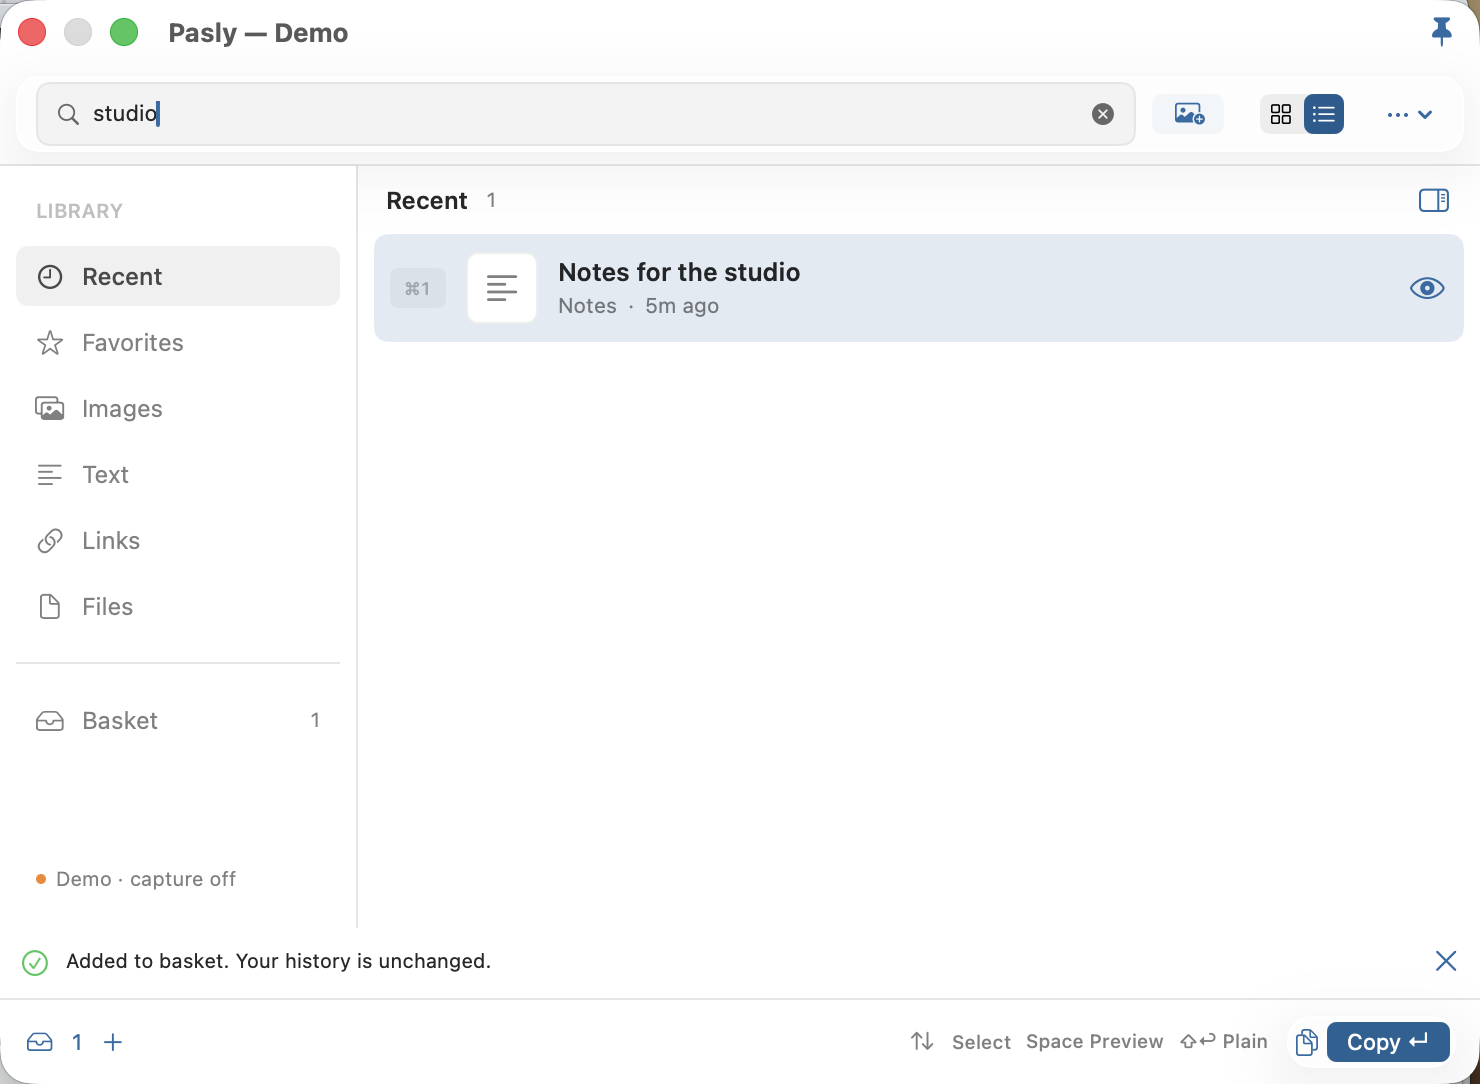The image size is (1480, 1084).
Task: Open Recent in the library sidebar
Action: (178, 276)
